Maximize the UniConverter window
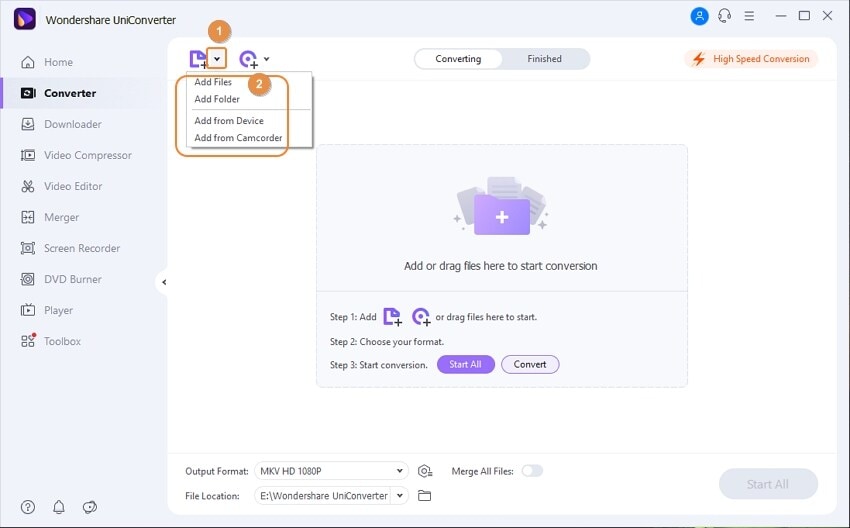The width and height of the screenshot is (850, 528). pos(804,16)
